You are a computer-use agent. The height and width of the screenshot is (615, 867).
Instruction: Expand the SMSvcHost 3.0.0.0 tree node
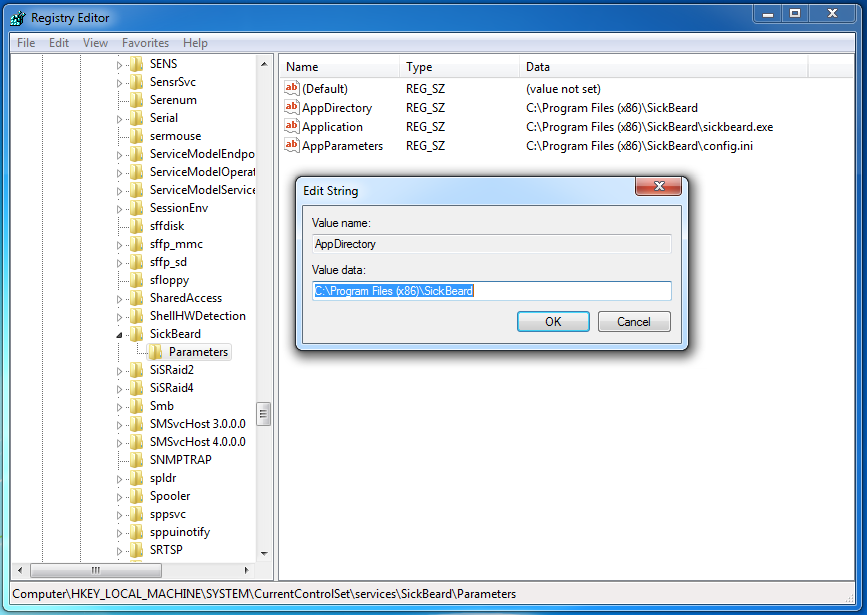pos(119,425)
